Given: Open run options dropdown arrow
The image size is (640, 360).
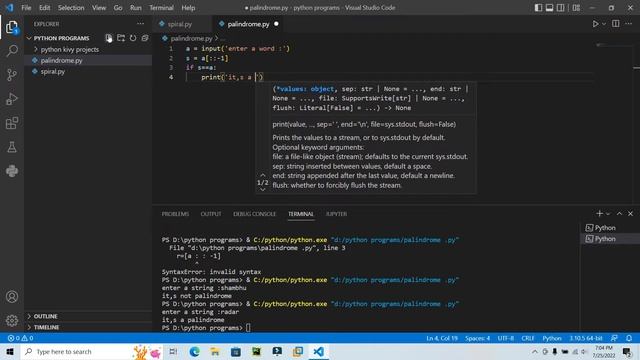Looking at the screenshot, I should pyautogui.click(x=604, y=24).
